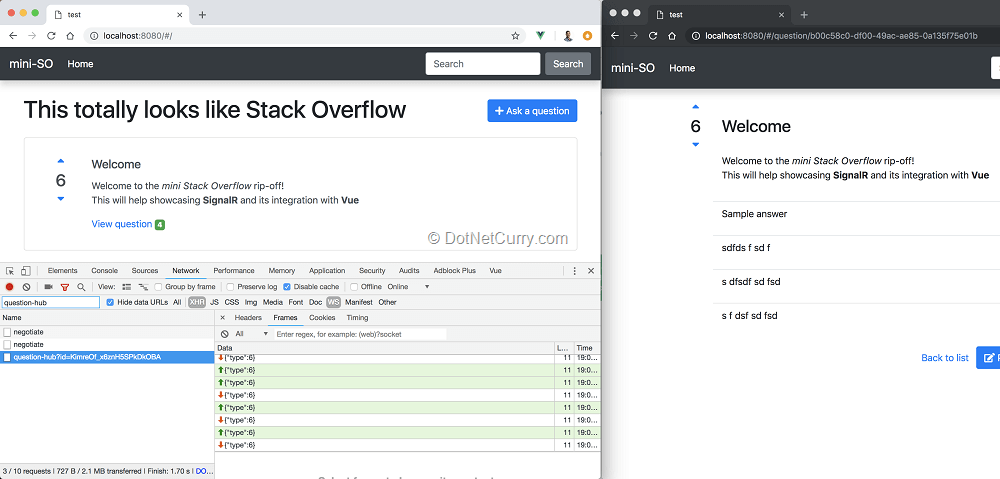Screen dimensions: 1000x479
Task: Uncheck the Disable cache checkbox
Action: [x=286, y=287]
